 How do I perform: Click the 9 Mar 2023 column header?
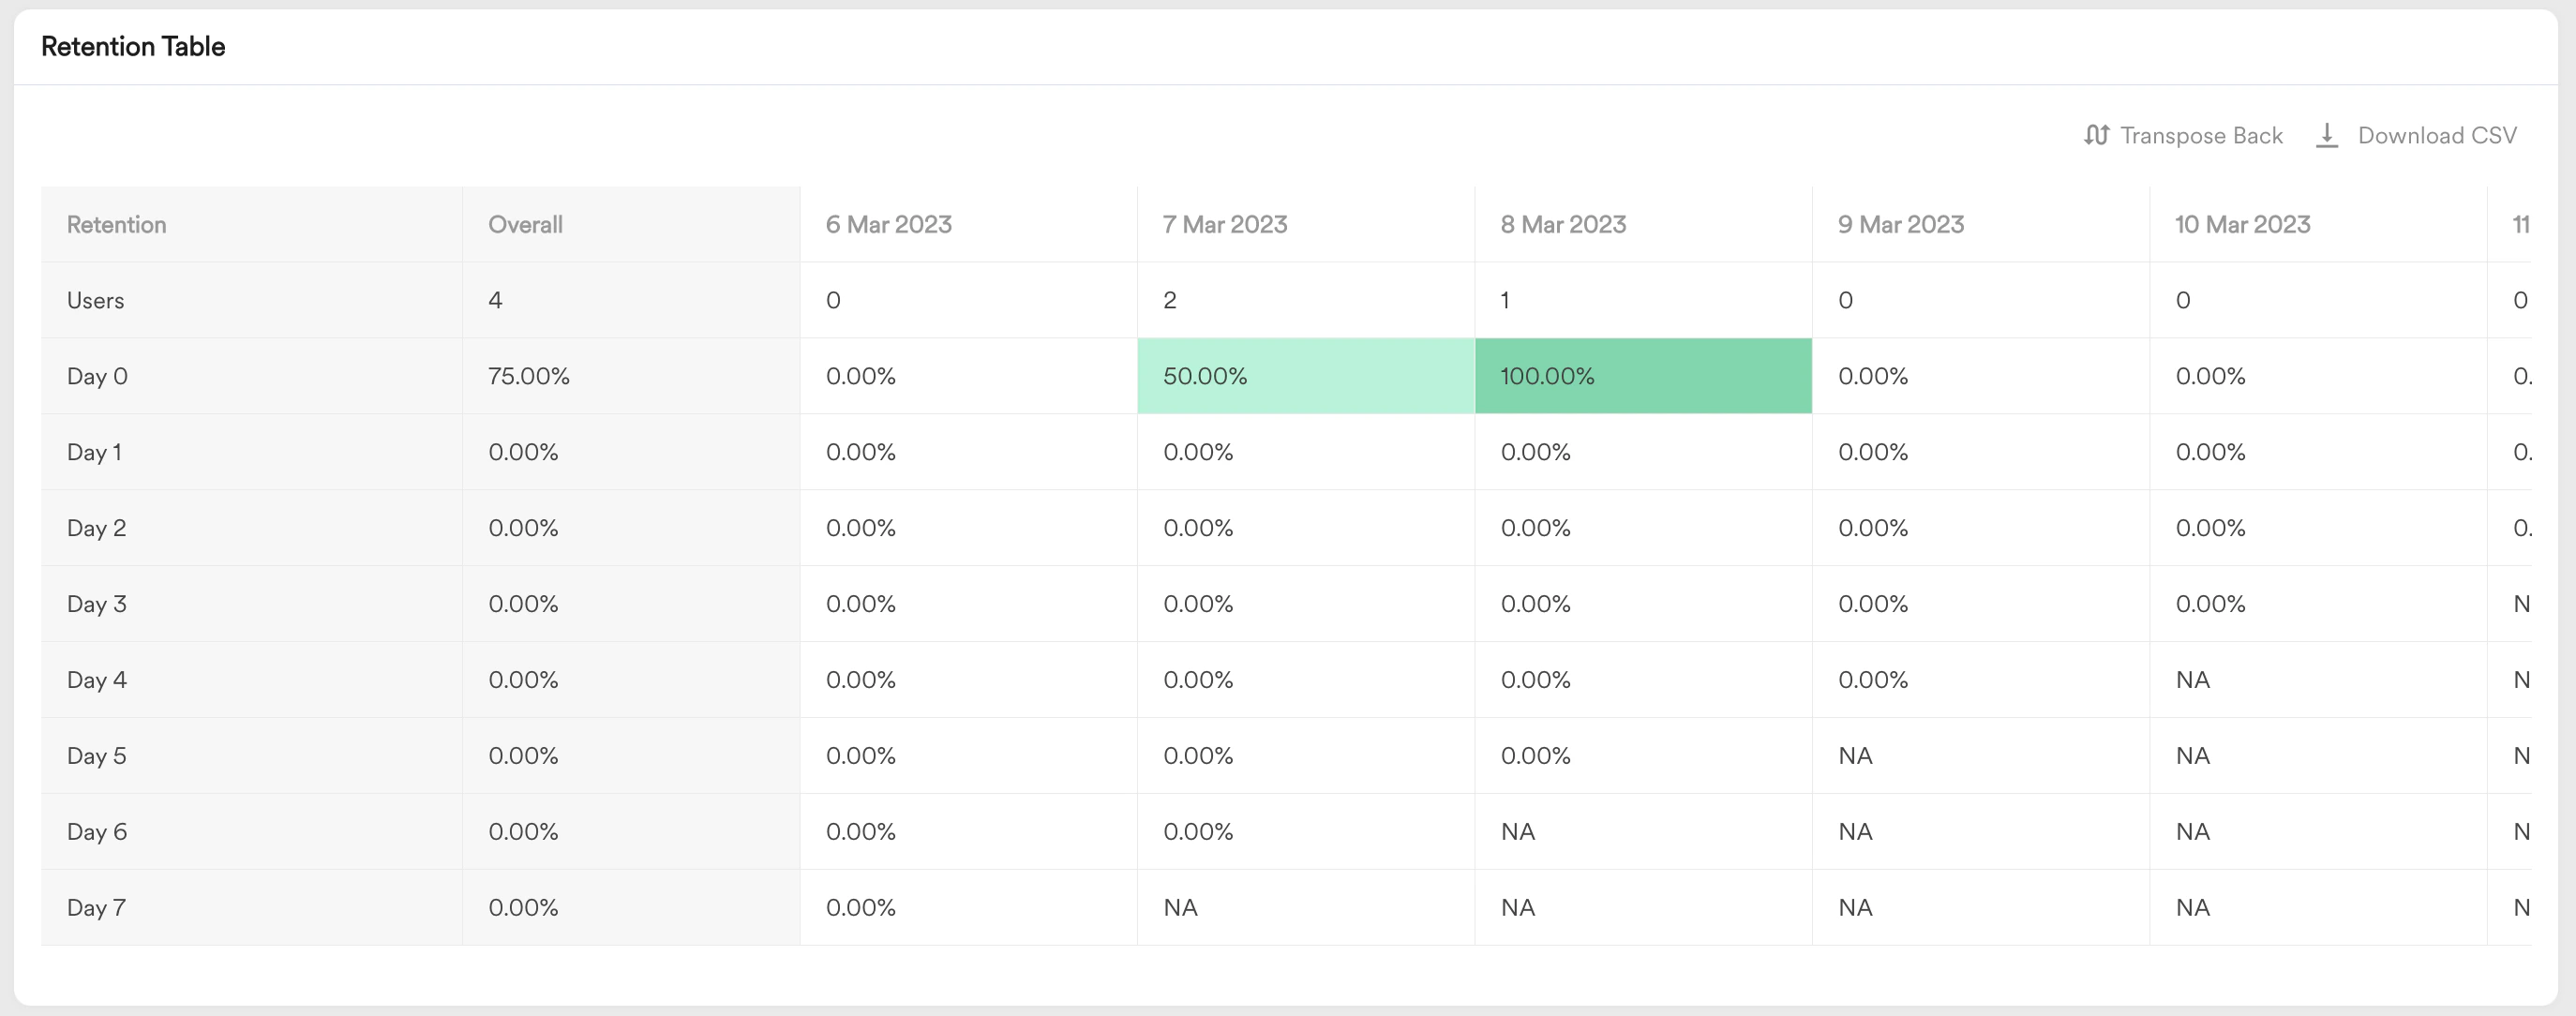(x=1900, y=224)
